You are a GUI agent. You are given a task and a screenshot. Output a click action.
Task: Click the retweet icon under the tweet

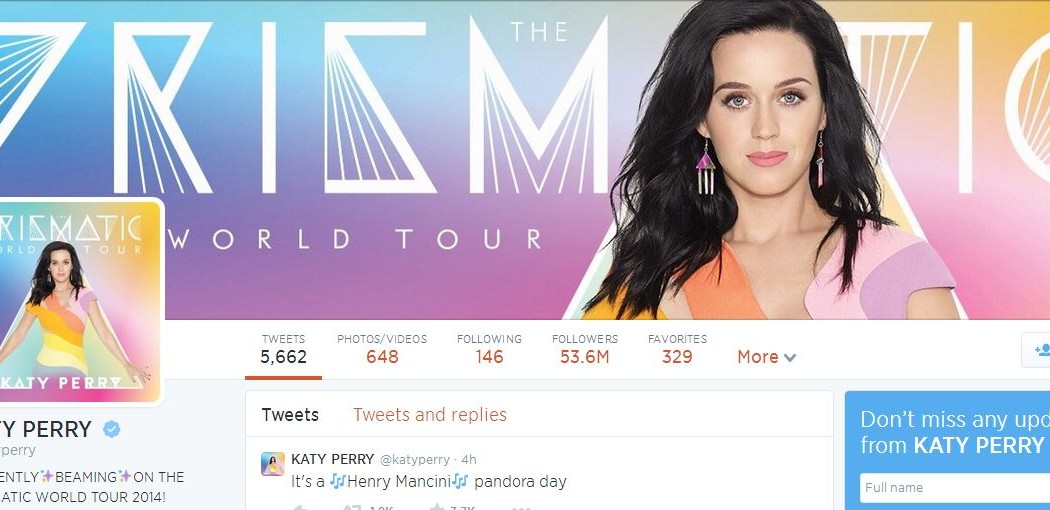[352, 507]
